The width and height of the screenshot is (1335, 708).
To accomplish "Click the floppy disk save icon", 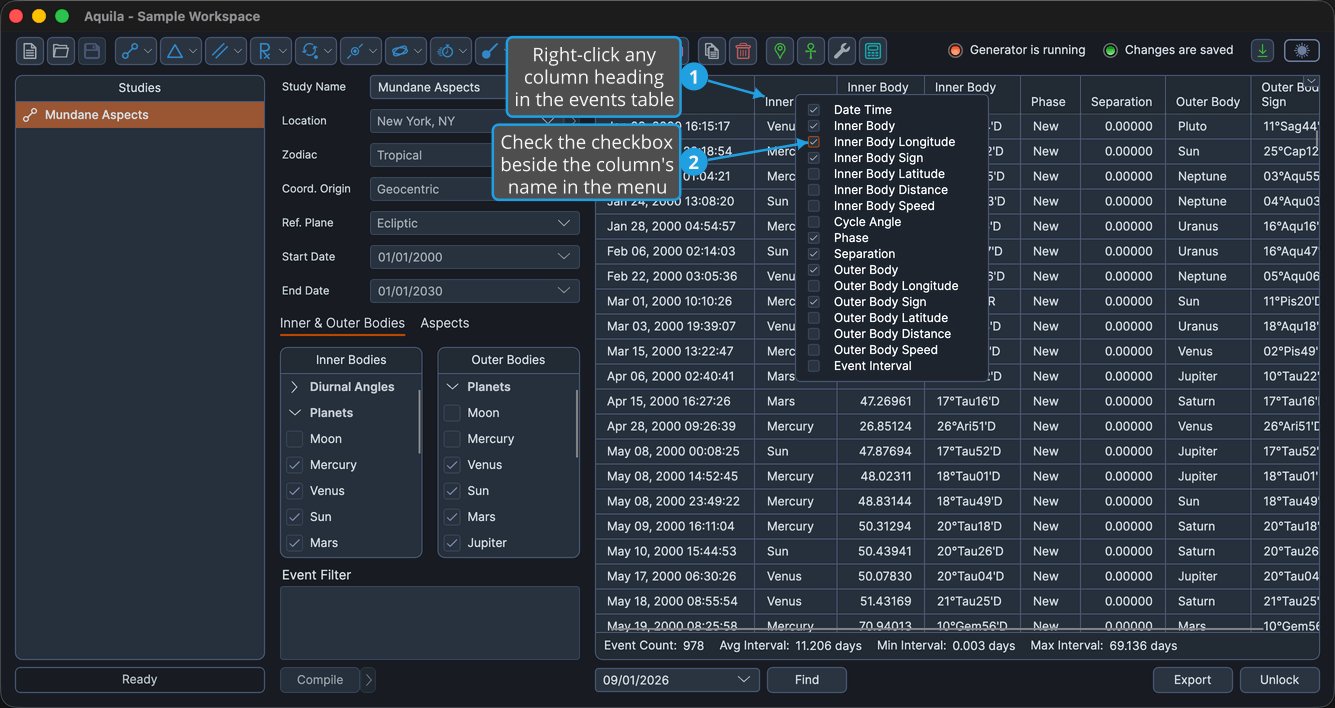I will pyautogui.click(x=91, y=51).
